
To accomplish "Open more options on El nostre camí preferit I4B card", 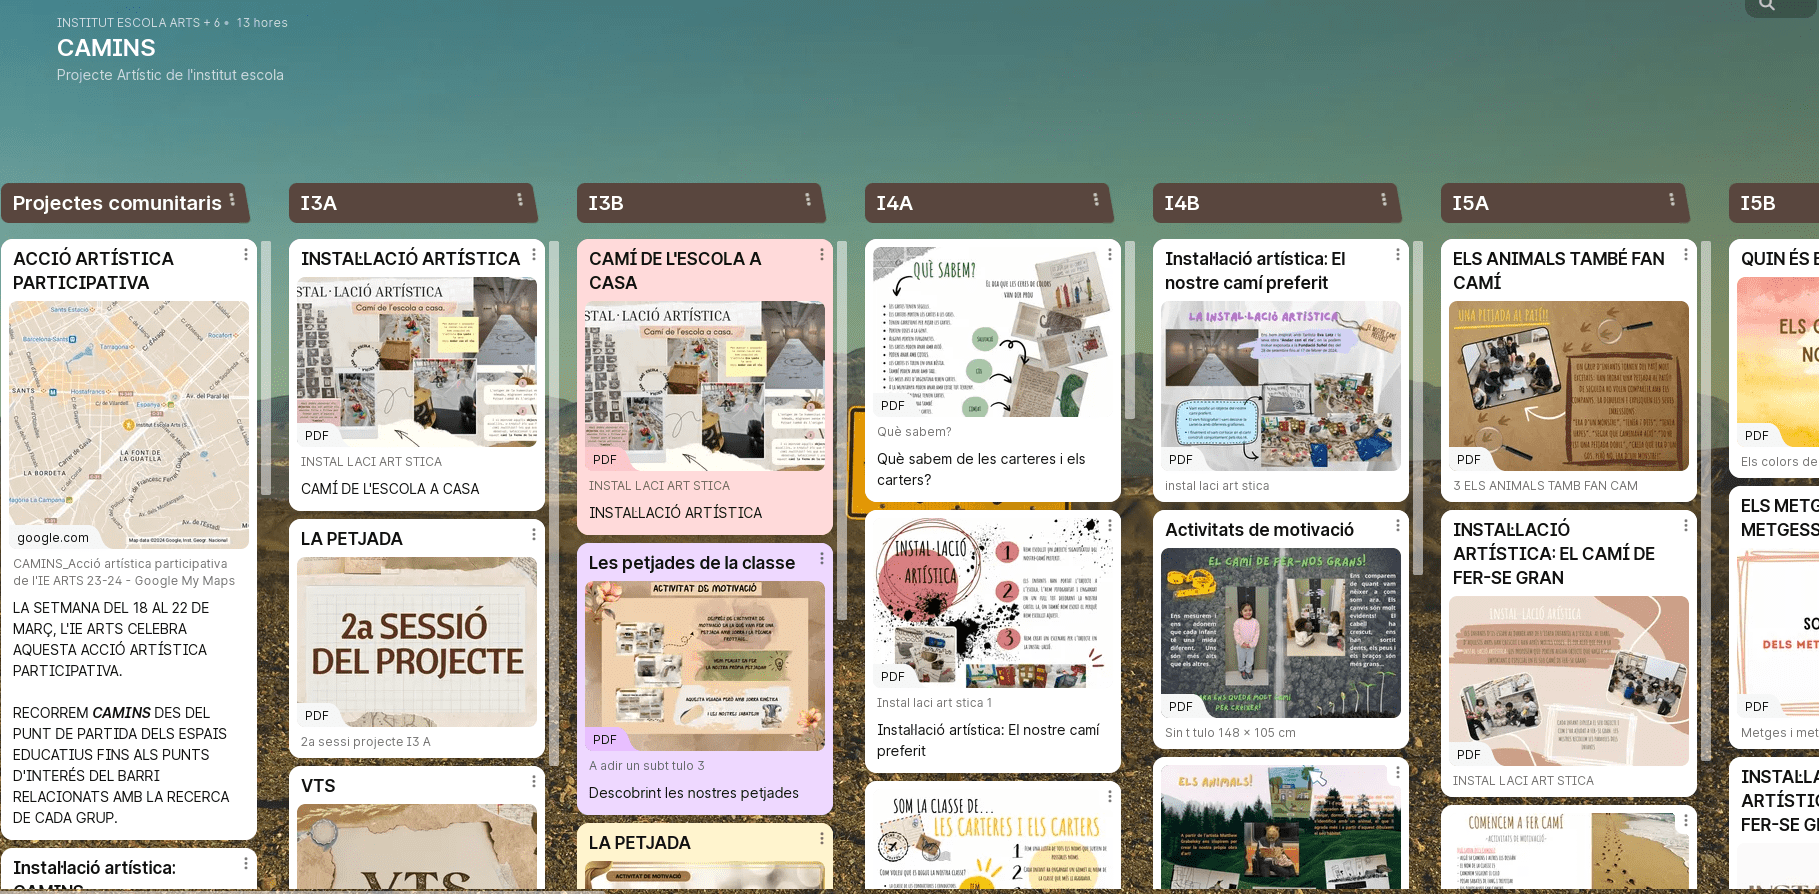I will click(x=1398, y=255).
